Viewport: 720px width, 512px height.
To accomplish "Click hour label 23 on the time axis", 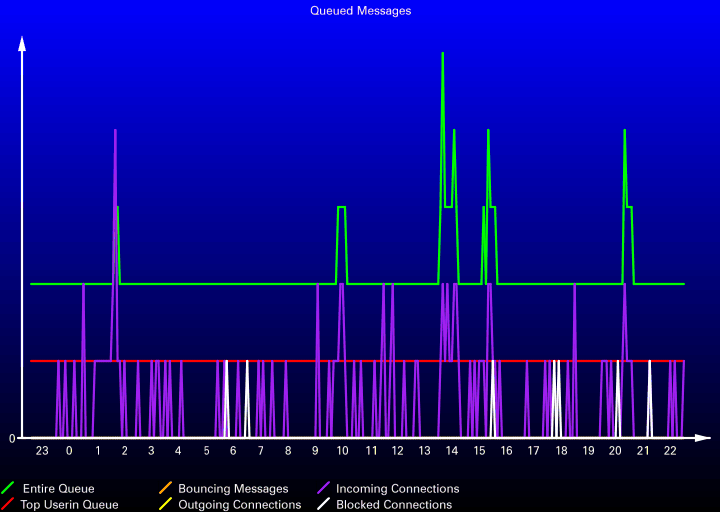I will [x=42, y=451].
